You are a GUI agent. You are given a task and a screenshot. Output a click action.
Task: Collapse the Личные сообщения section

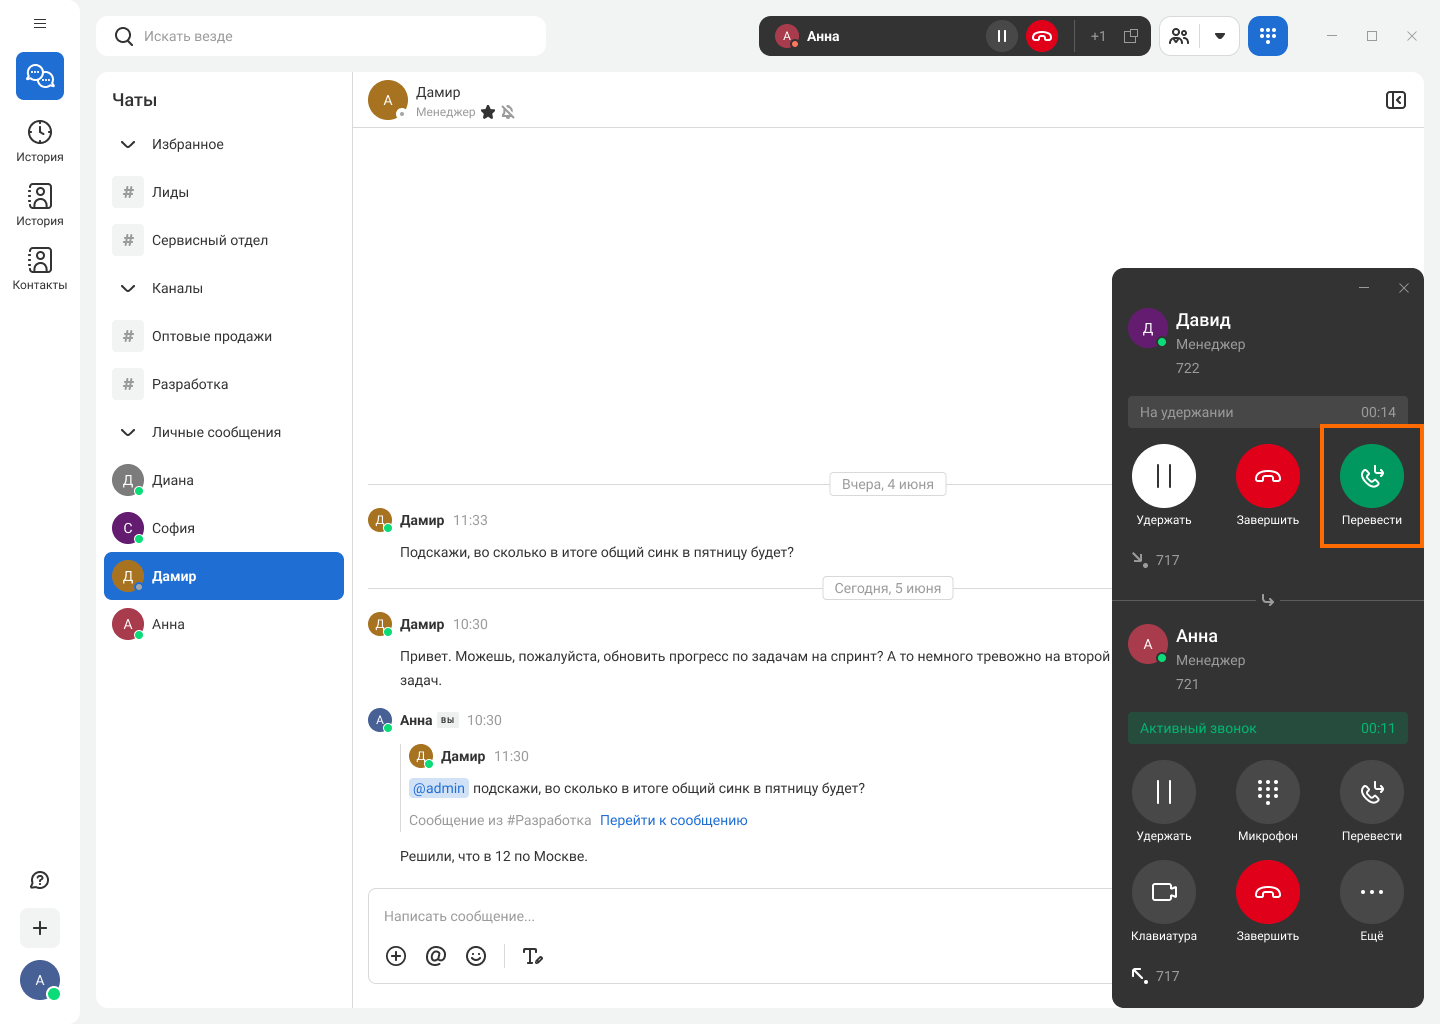click(x=128, y=432)
